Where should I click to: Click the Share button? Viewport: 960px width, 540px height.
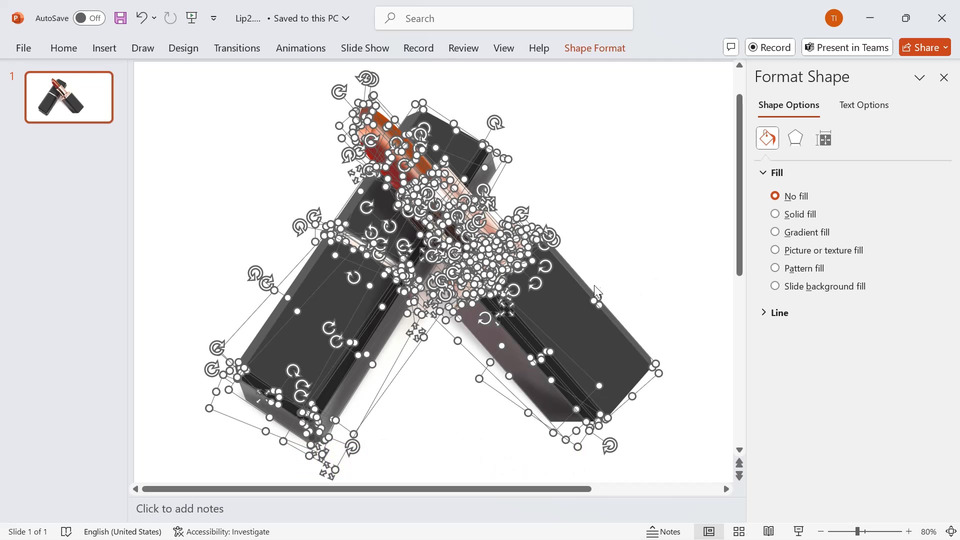924,47
